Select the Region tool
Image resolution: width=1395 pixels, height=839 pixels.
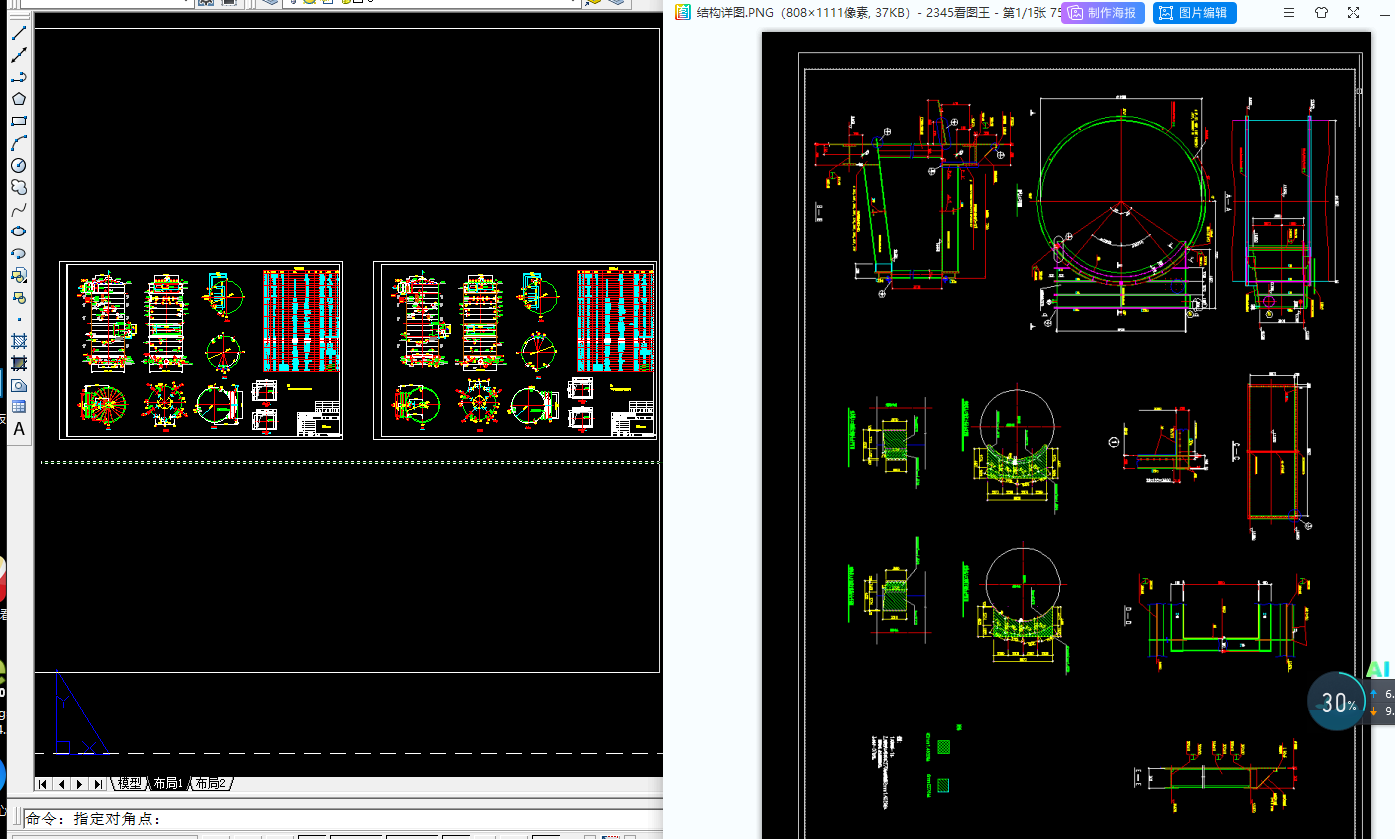click(x=19, y=385)
